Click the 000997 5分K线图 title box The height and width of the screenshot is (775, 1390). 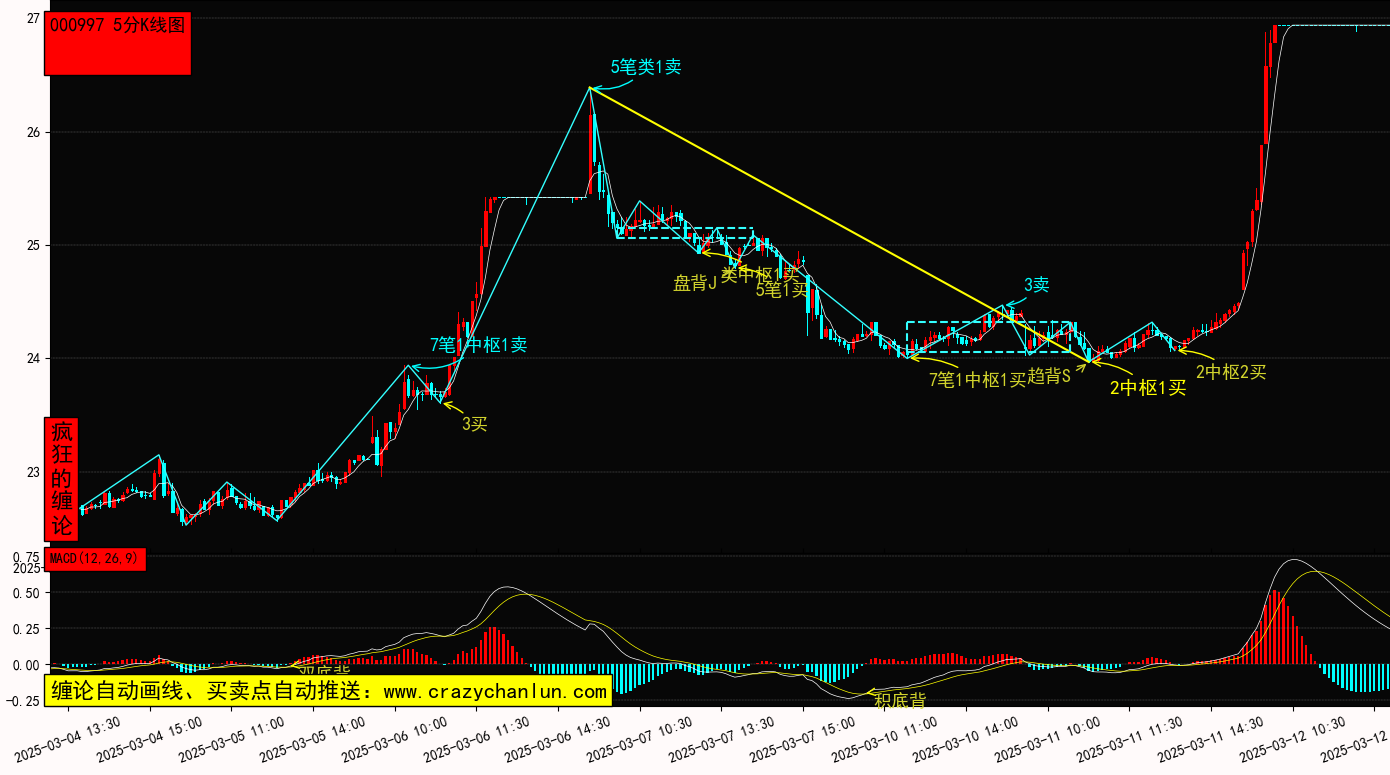pos(118,44)
